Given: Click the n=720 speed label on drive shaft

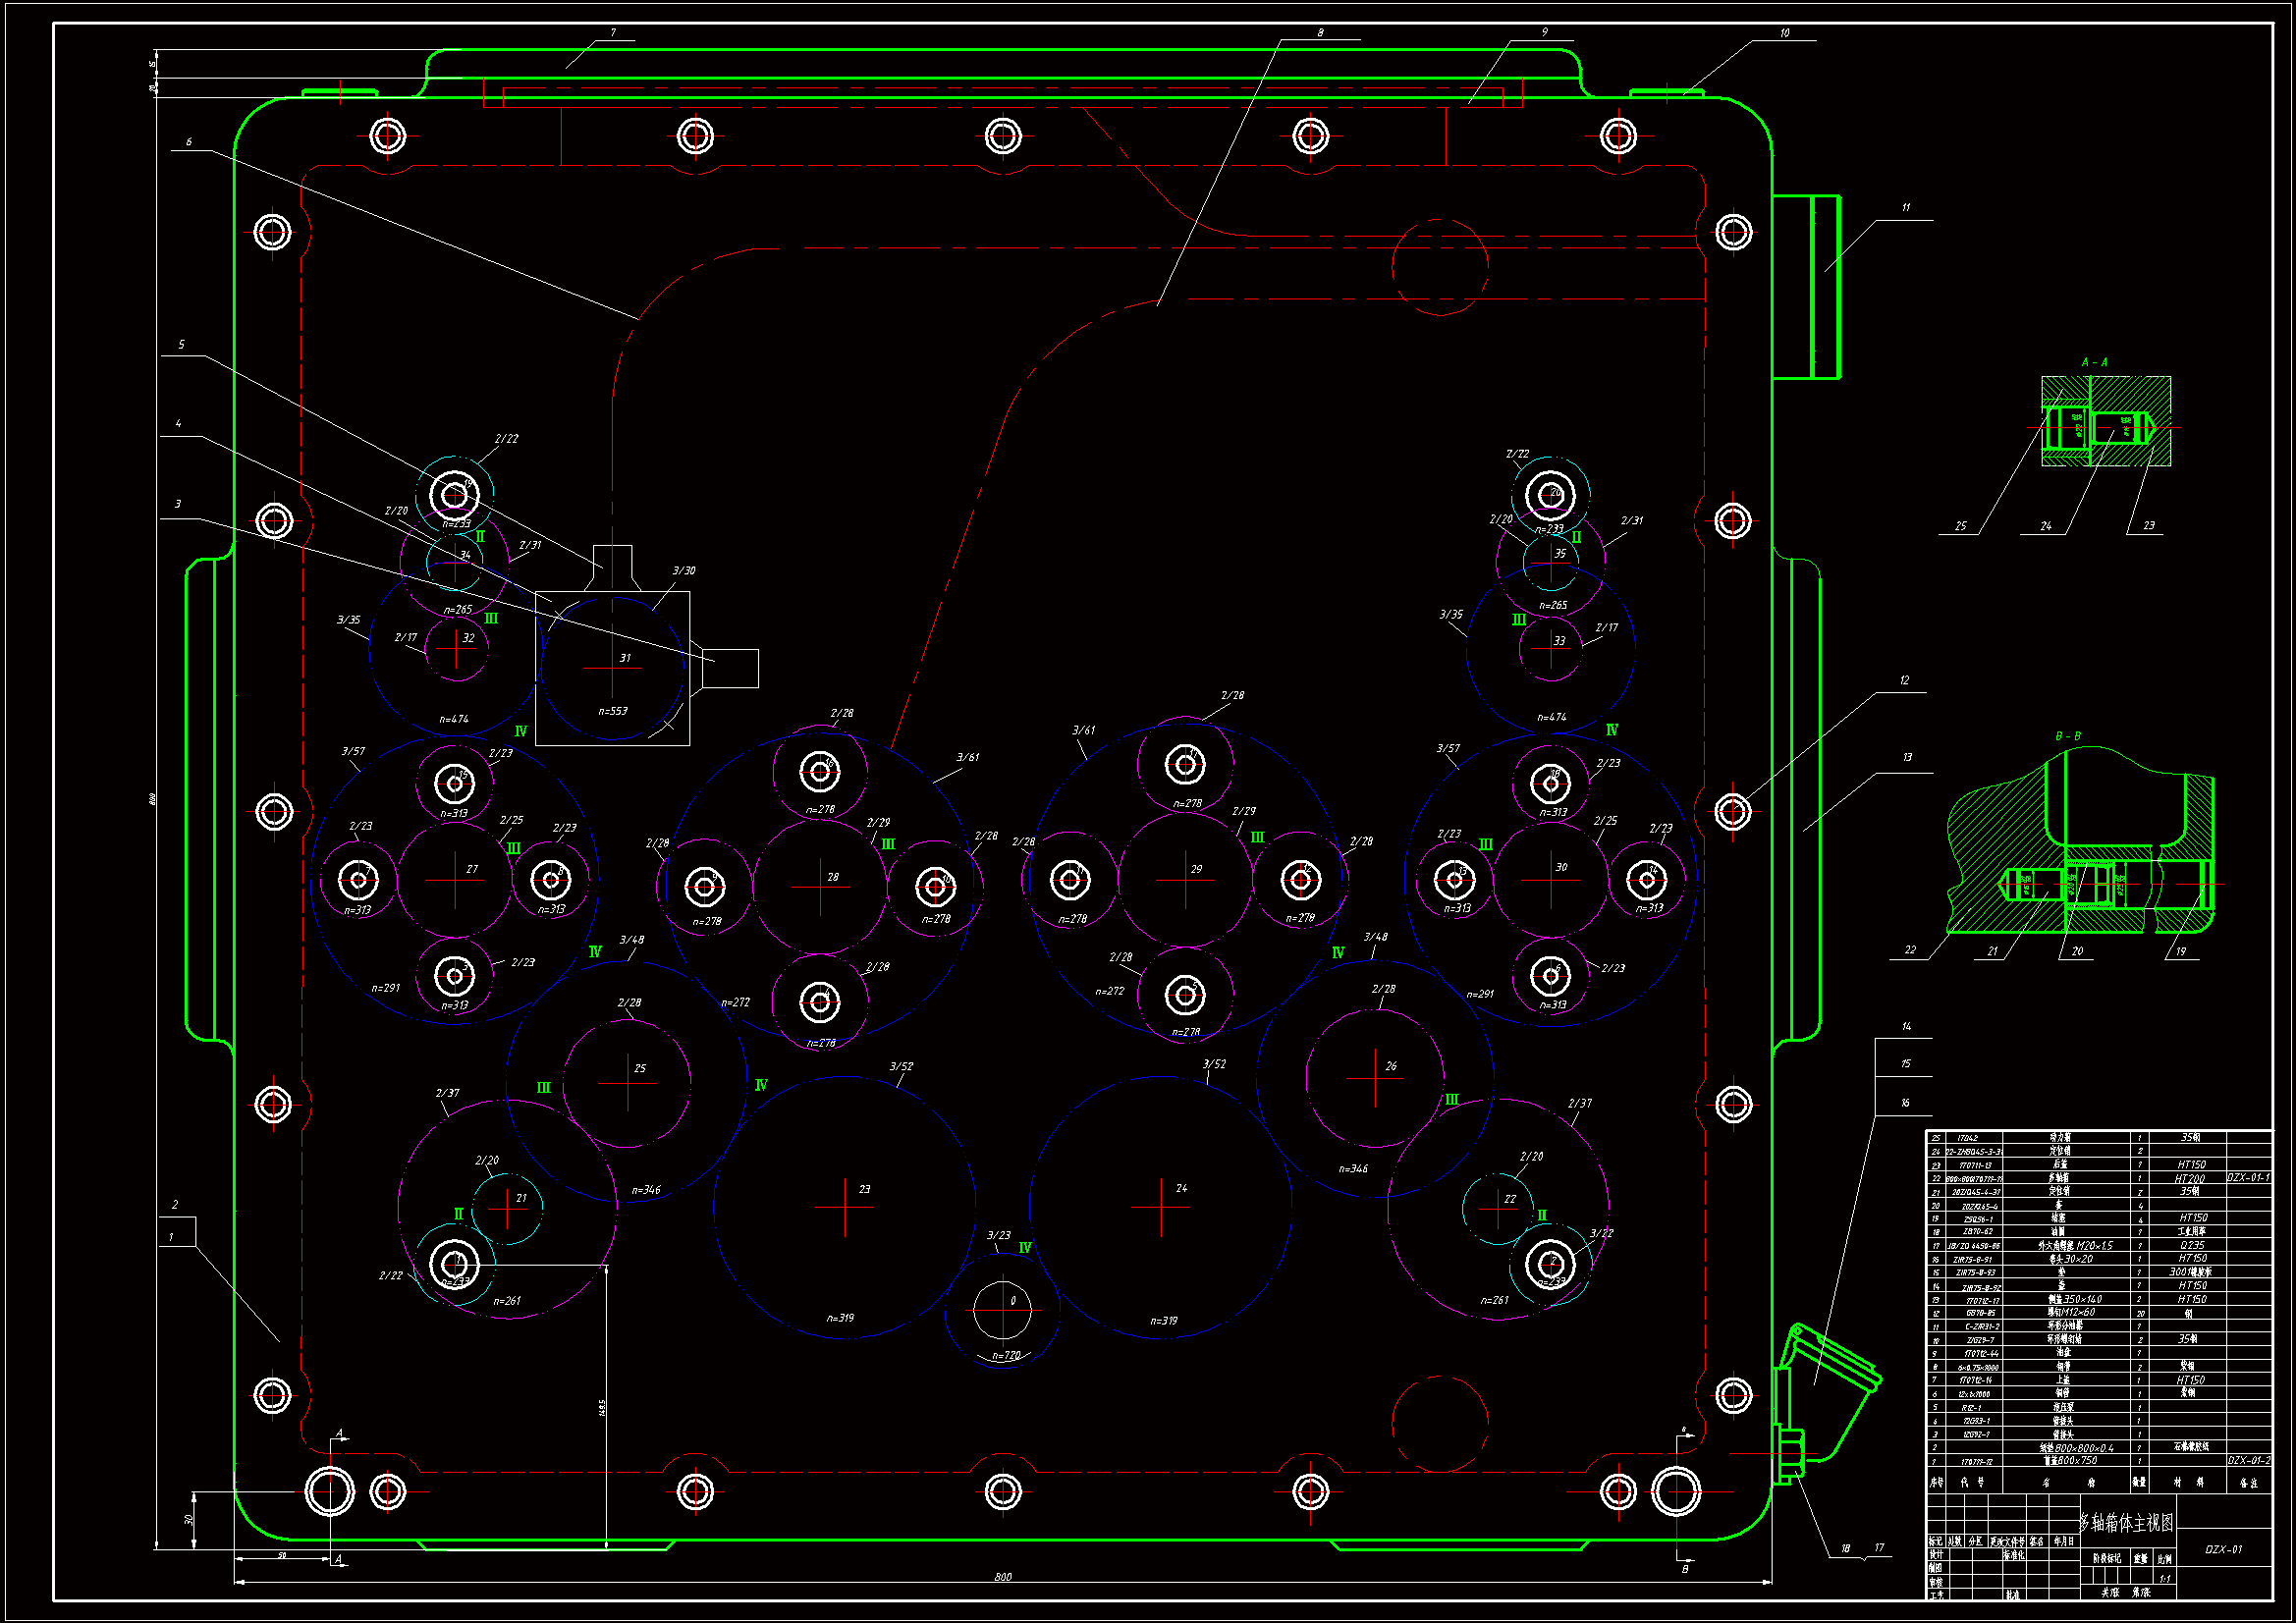Looking at the screenshot, I should point(1005,1356).
